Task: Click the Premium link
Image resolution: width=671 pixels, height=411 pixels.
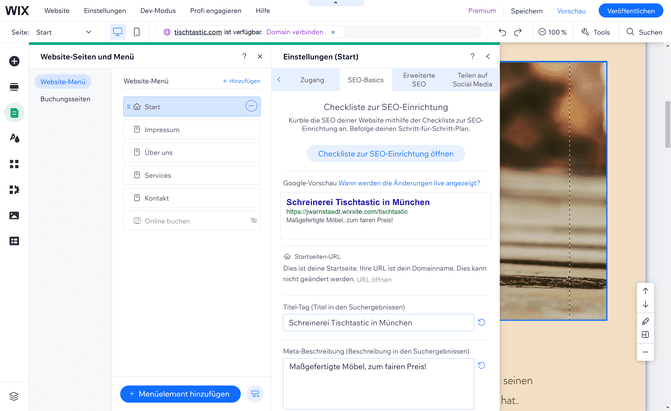Action: (482, 11)
